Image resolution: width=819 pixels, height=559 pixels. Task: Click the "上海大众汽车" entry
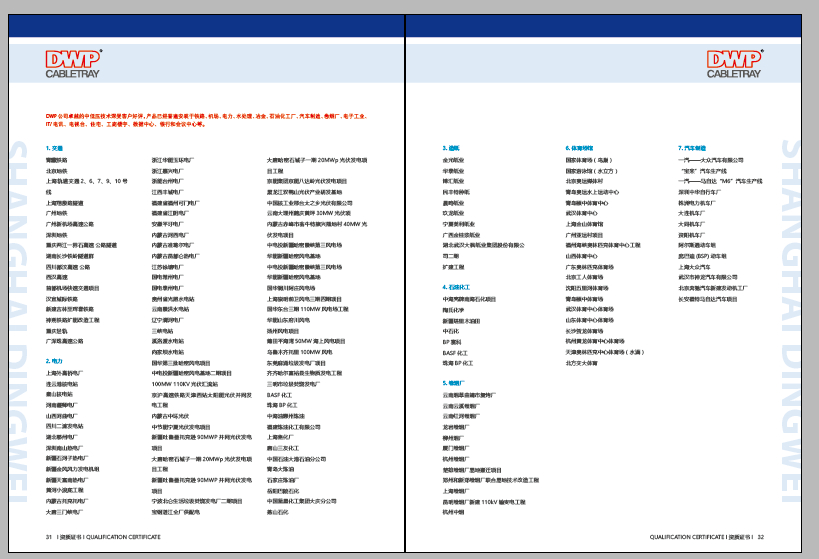[x=695, y=266]
